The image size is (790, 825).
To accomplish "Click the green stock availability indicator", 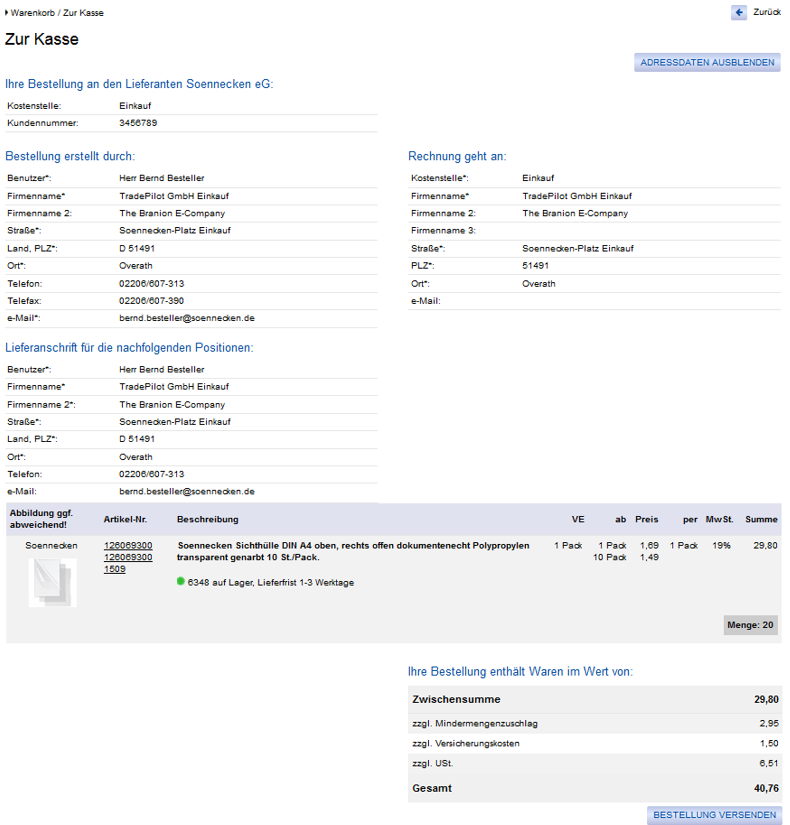I will point(181,581).
